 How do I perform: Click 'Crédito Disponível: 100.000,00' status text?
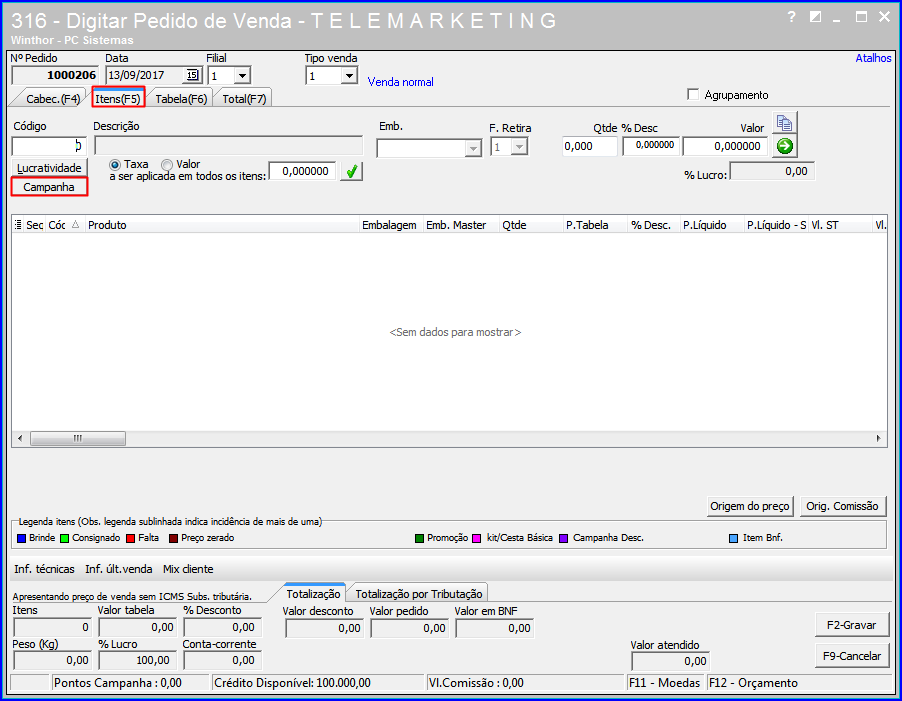pos(292,683)
